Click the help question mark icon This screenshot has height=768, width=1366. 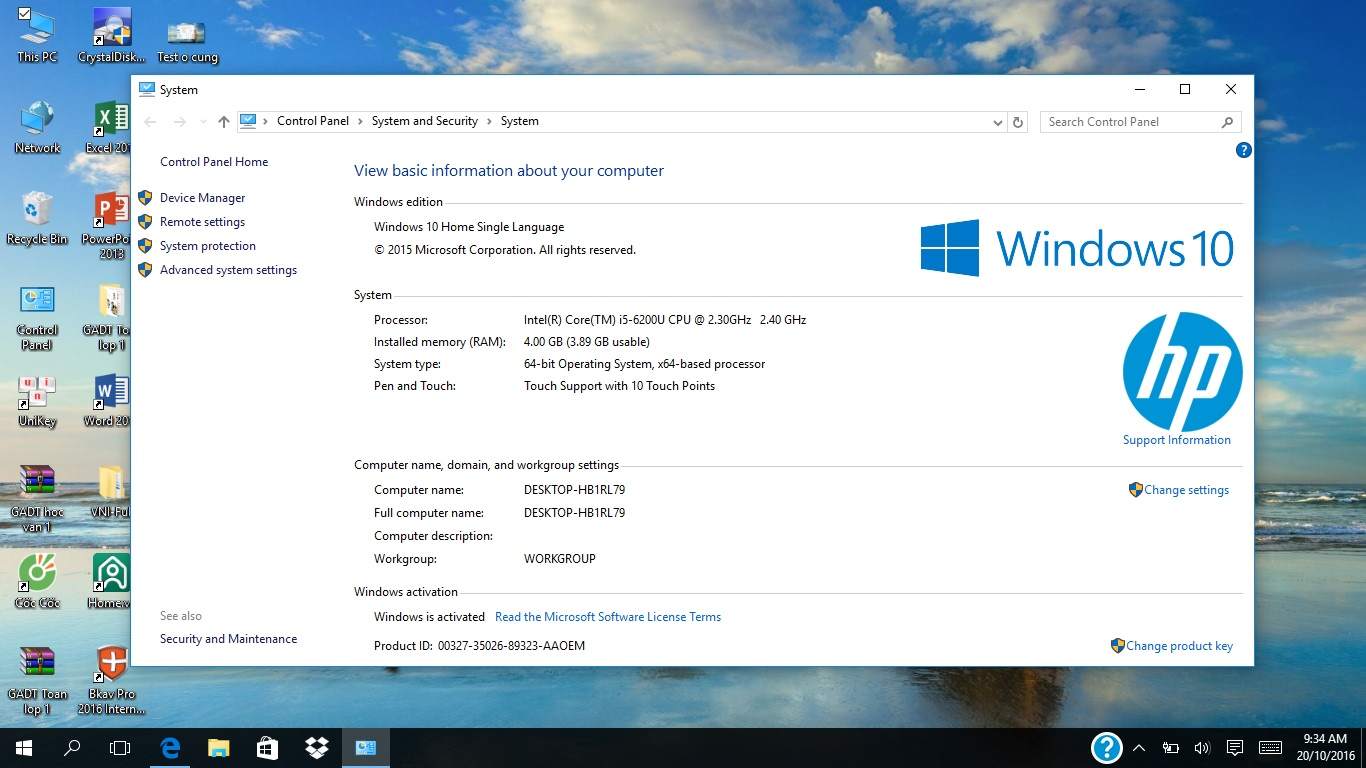pyautogui.click(x=1243, y=150)
